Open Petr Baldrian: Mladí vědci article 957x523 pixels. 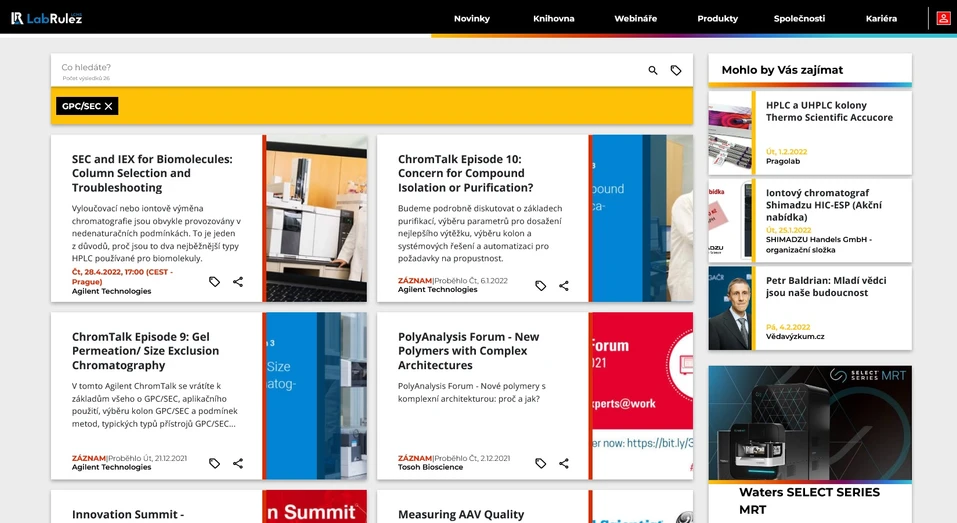pos(826,286)
